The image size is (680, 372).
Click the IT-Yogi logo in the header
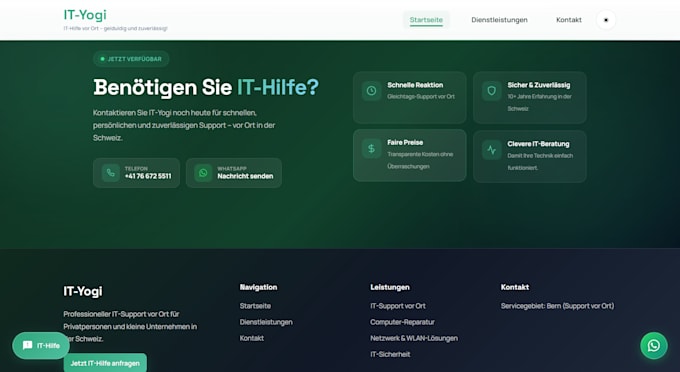85,15
